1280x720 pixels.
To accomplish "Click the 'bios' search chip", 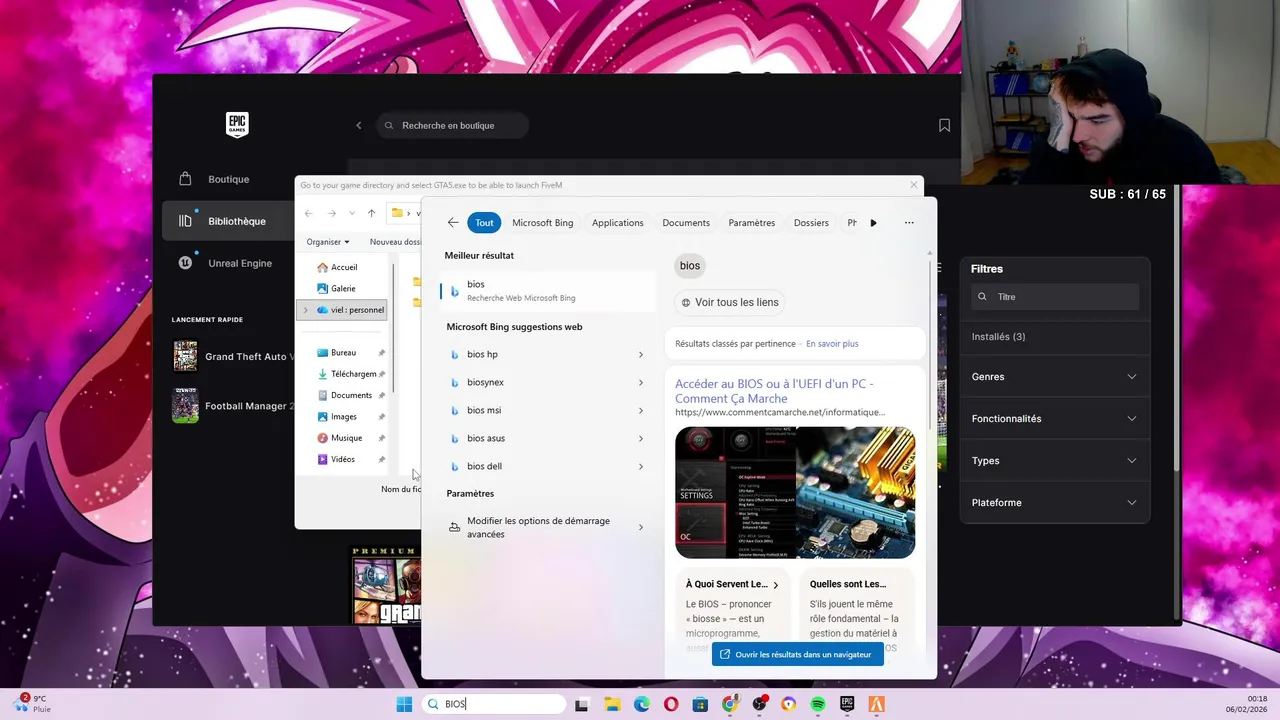I will click(x=690, y=265).
